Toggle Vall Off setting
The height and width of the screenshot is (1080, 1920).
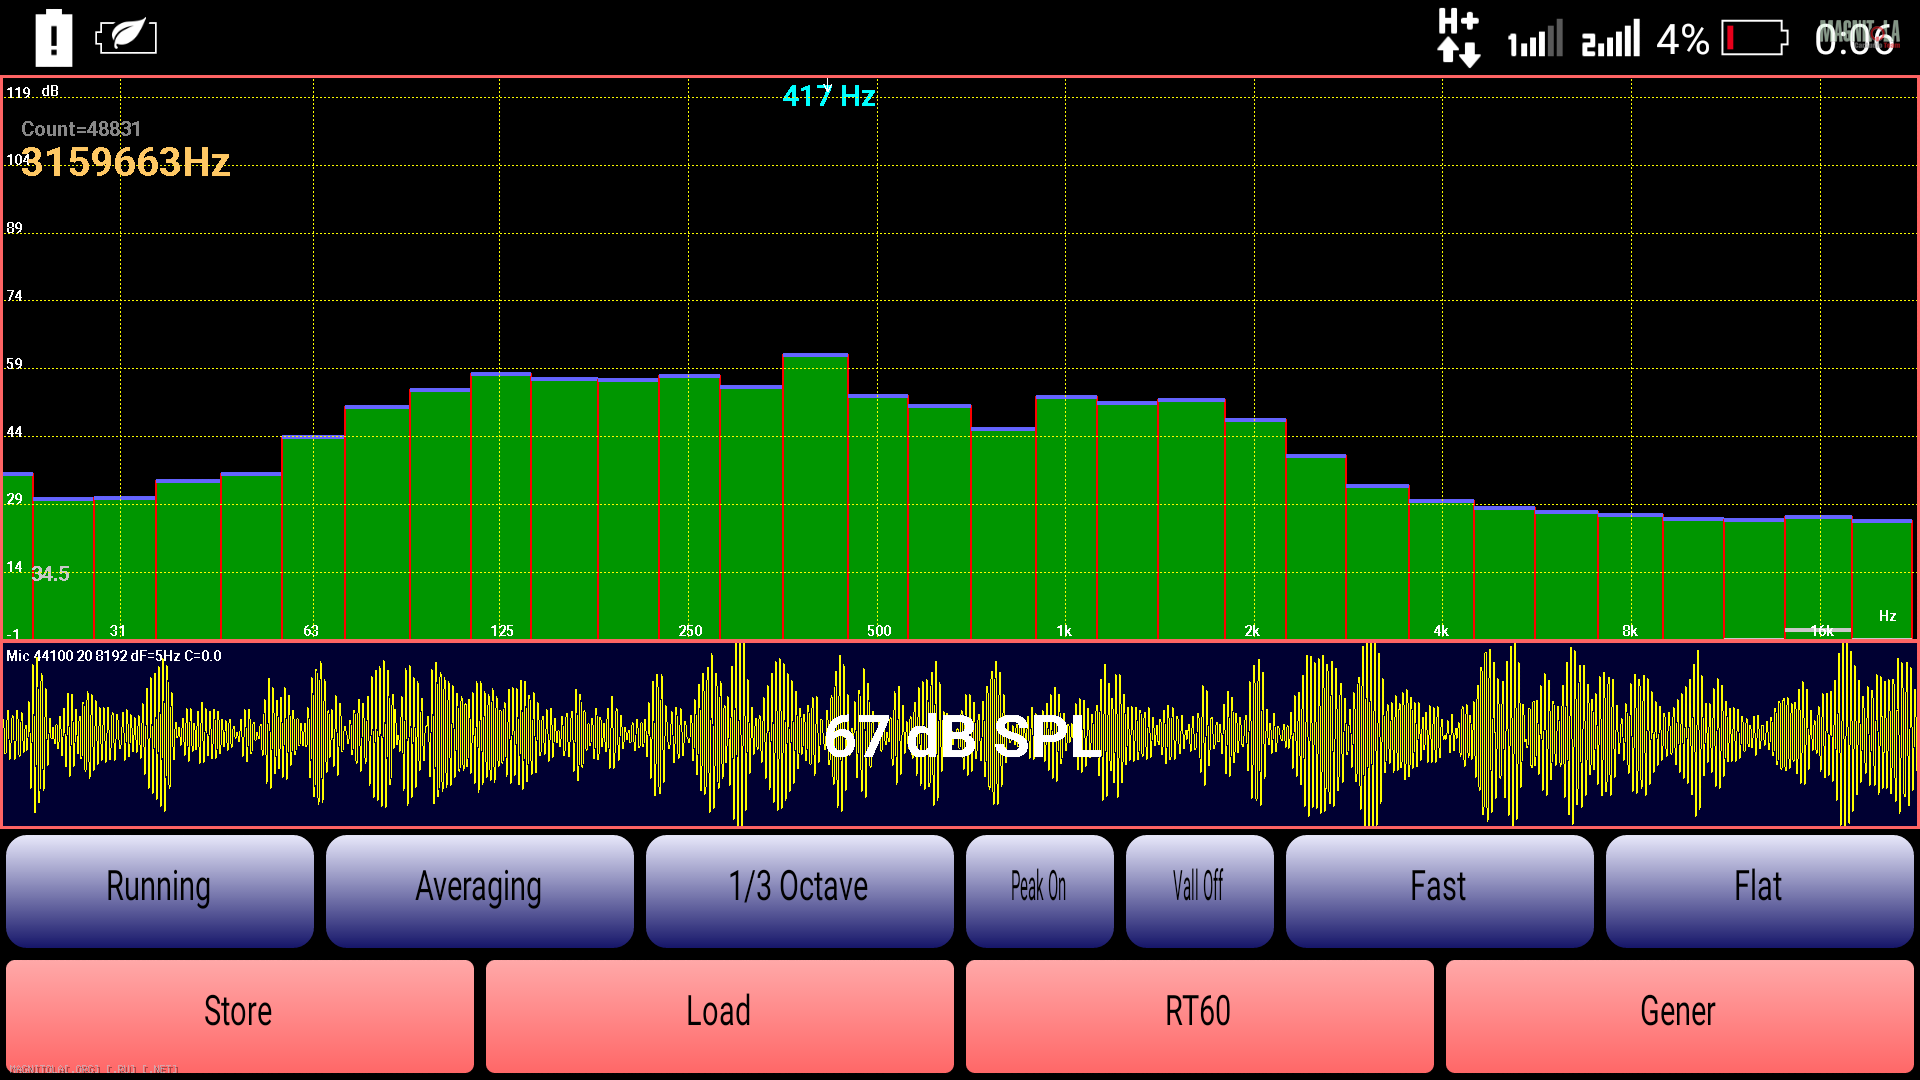click(x=1199, y=889)
